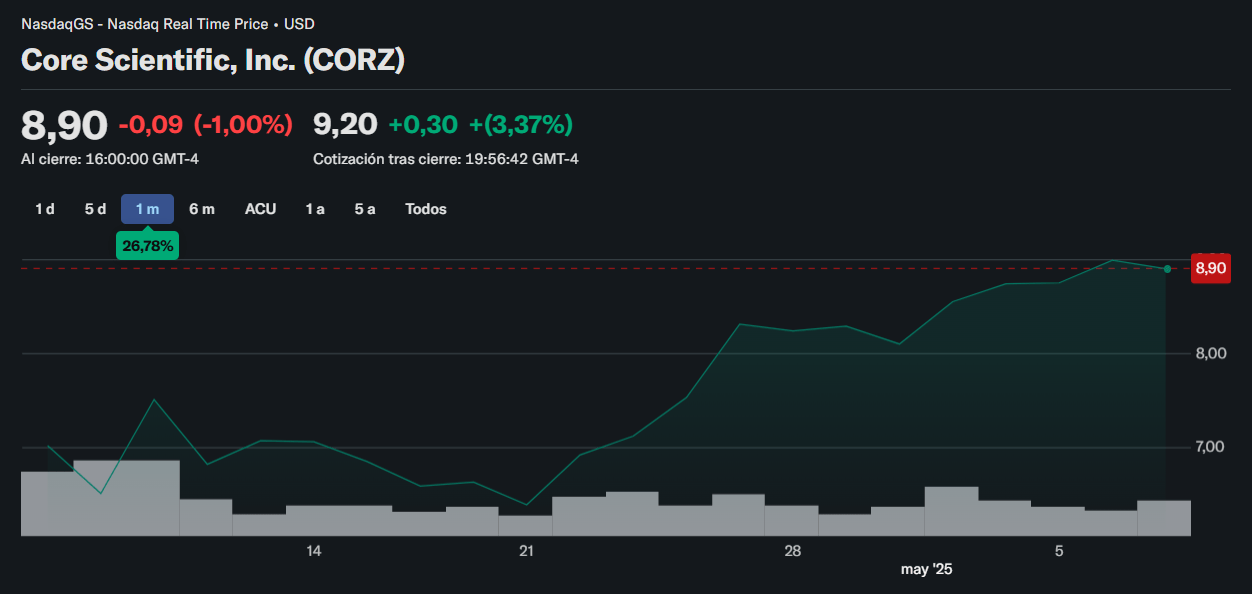Click the closing price 8,90 value
Image resolution: width=1252 pixels, height=594 pixels.
pyautogui.click(x=64, y=125)
